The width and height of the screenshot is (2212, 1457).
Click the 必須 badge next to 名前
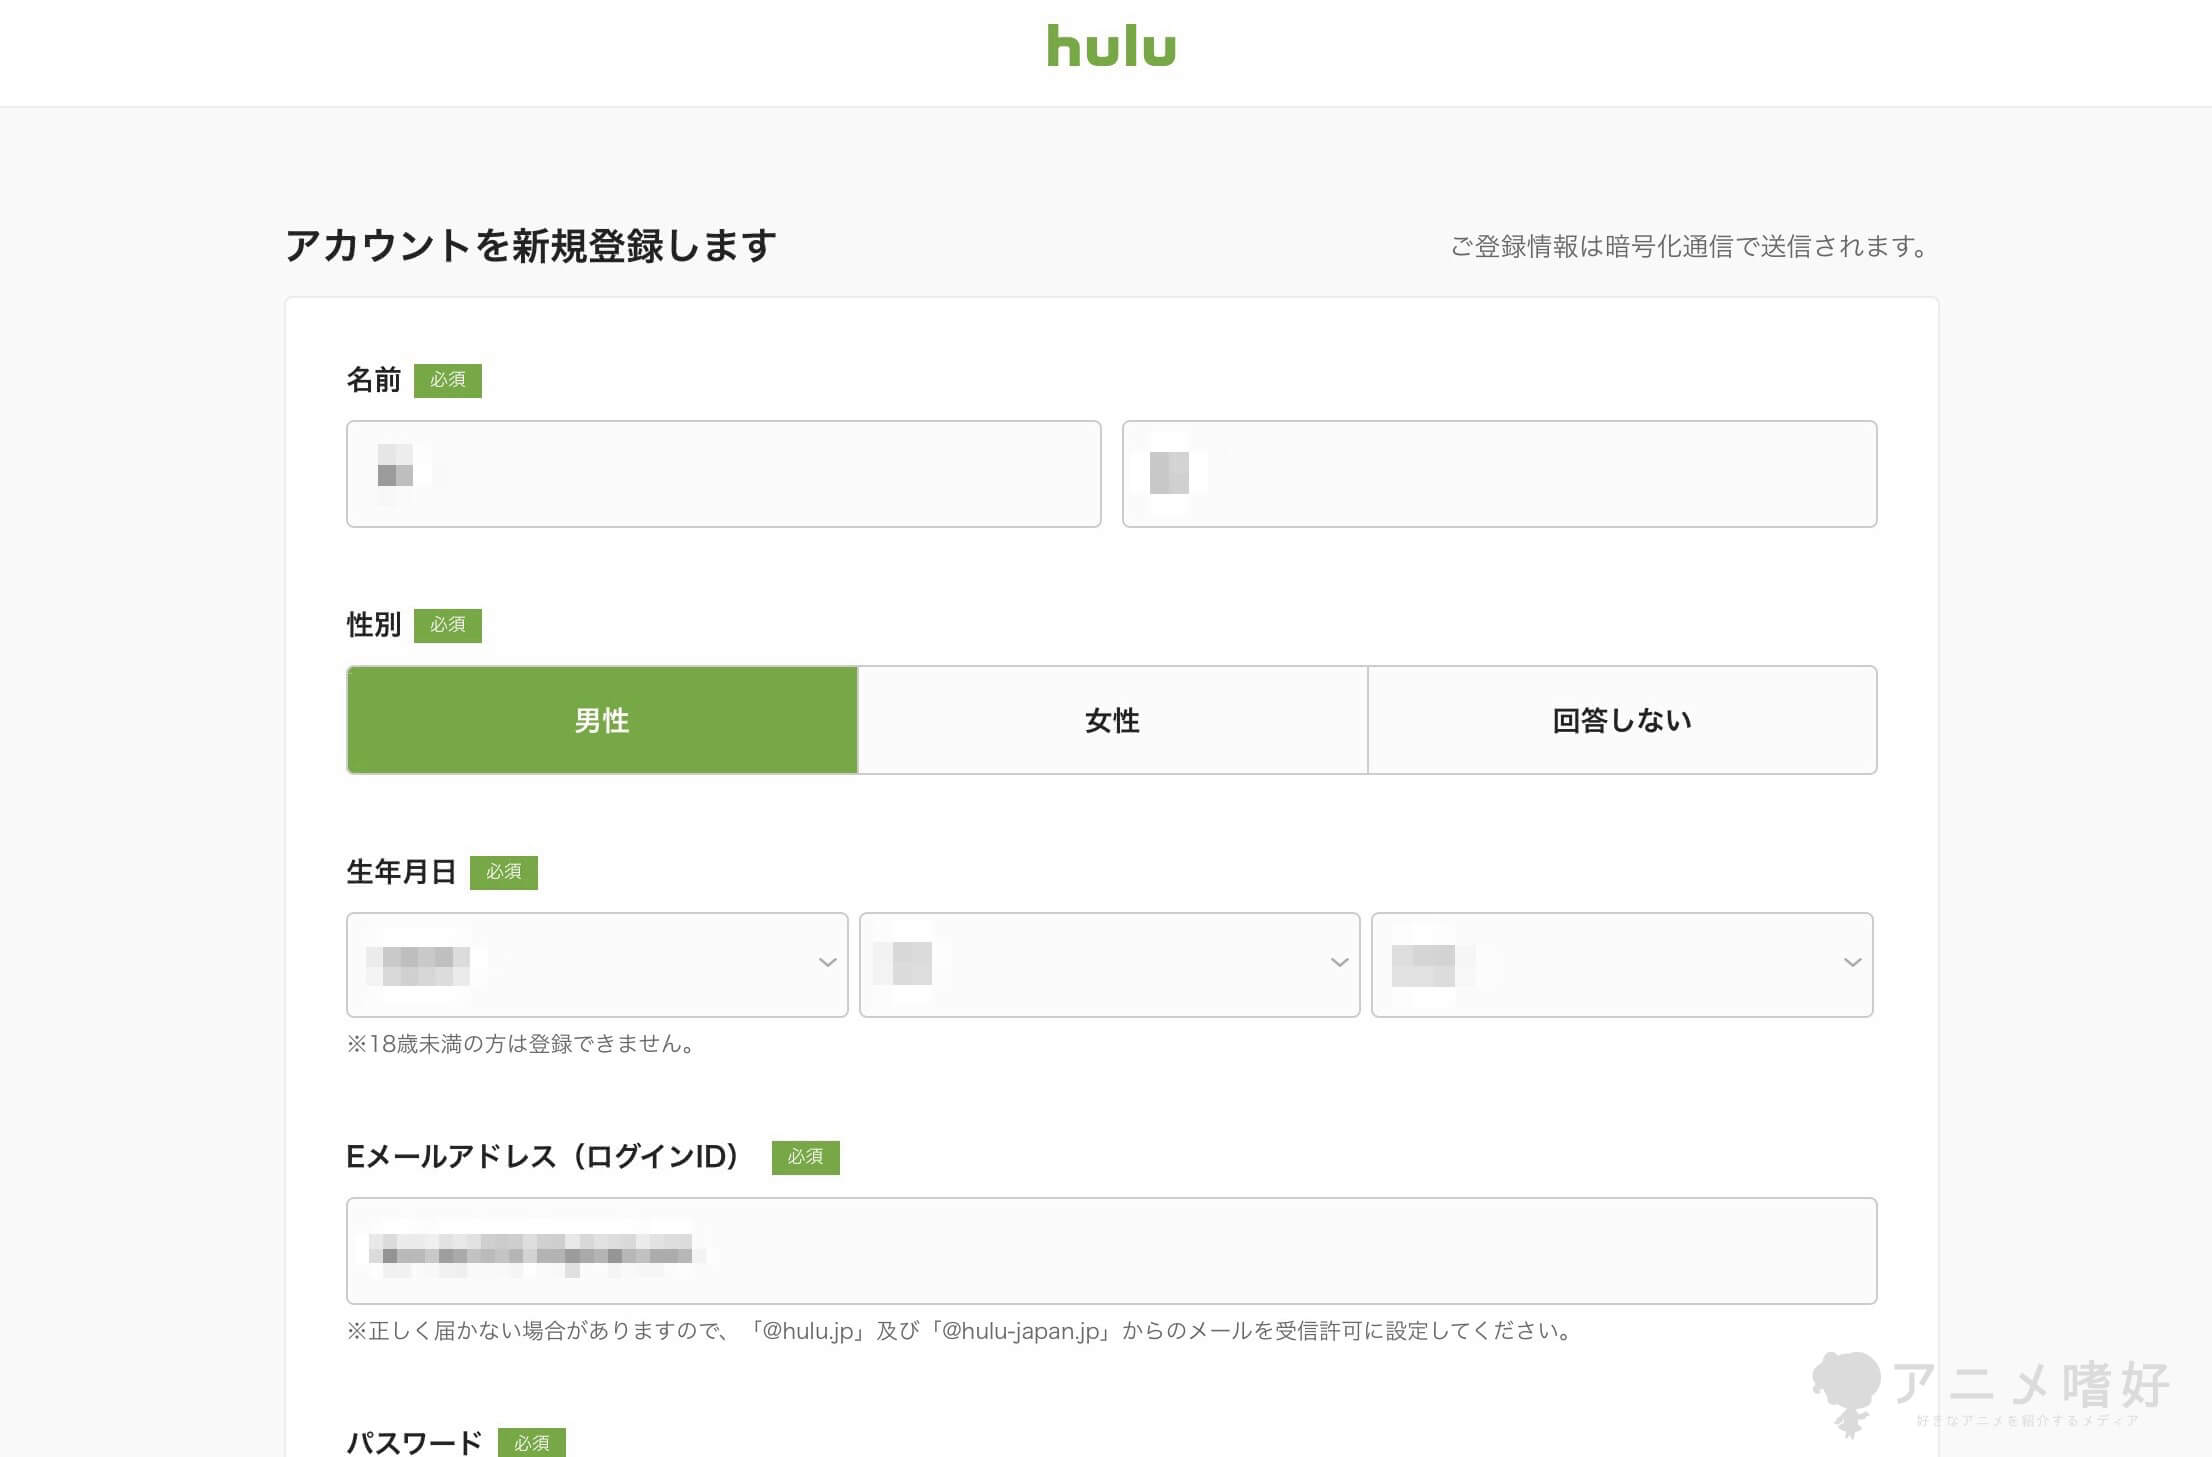coord(448,380)
